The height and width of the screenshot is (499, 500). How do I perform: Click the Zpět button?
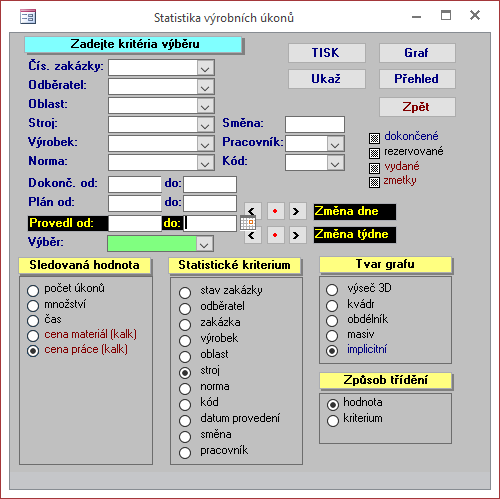(x=417, y=107)
